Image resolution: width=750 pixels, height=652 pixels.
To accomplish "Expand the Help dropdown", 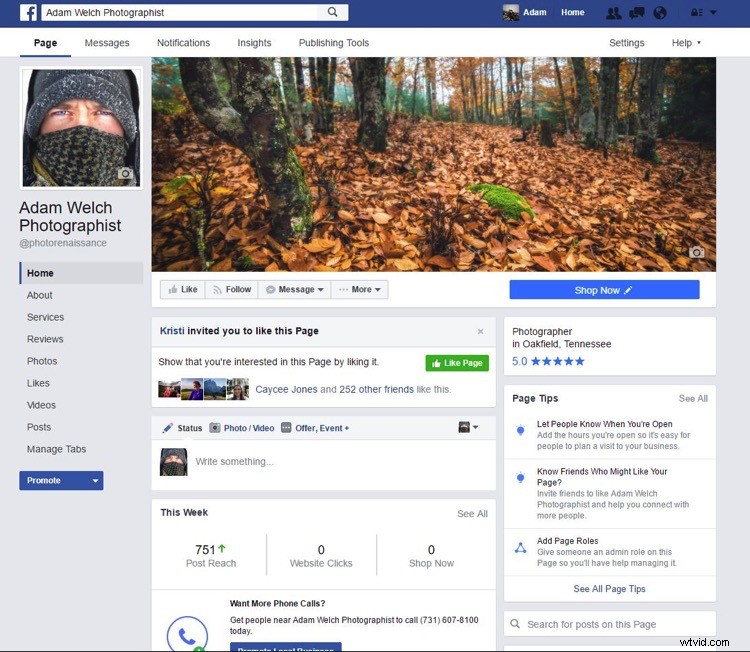I will pyautogui.click(x=686, y=43).
